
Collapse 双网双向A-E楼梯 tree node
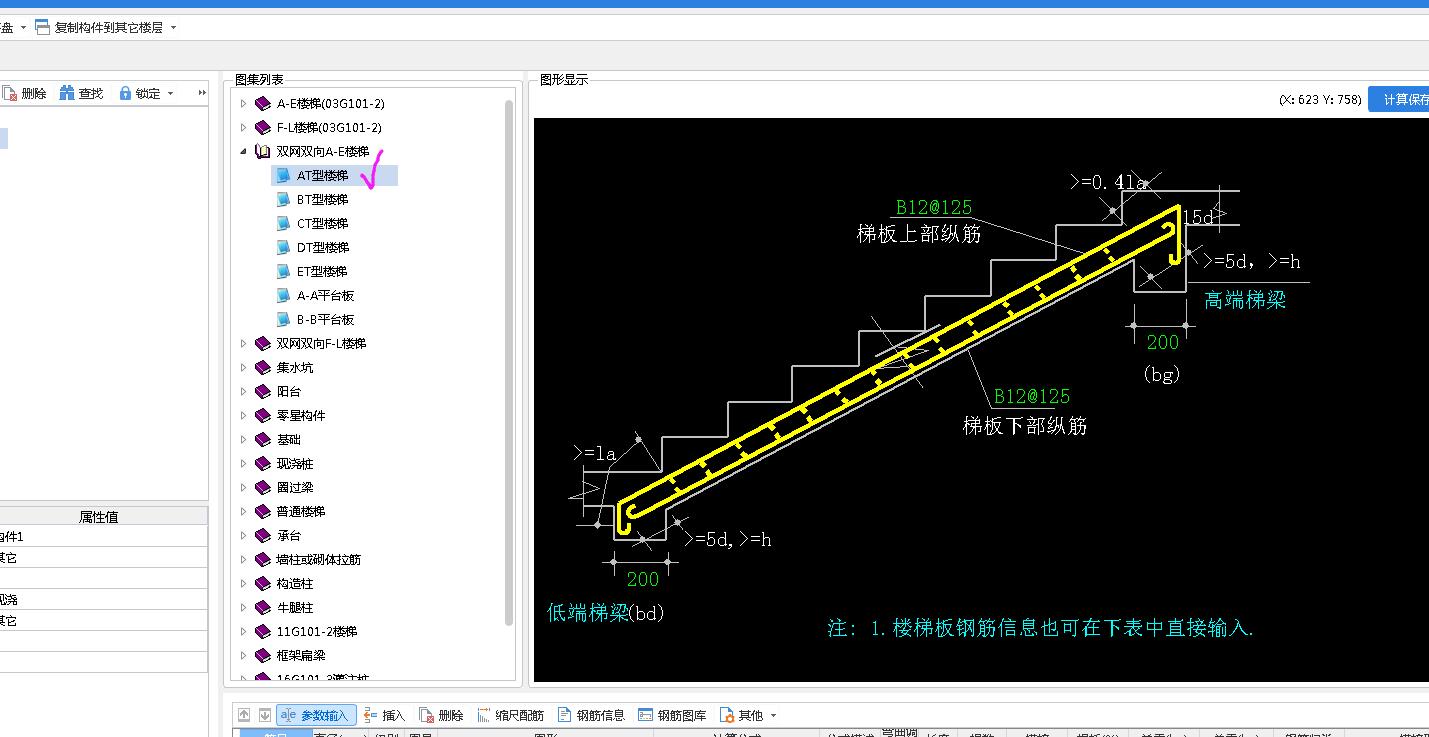point(243,151)
